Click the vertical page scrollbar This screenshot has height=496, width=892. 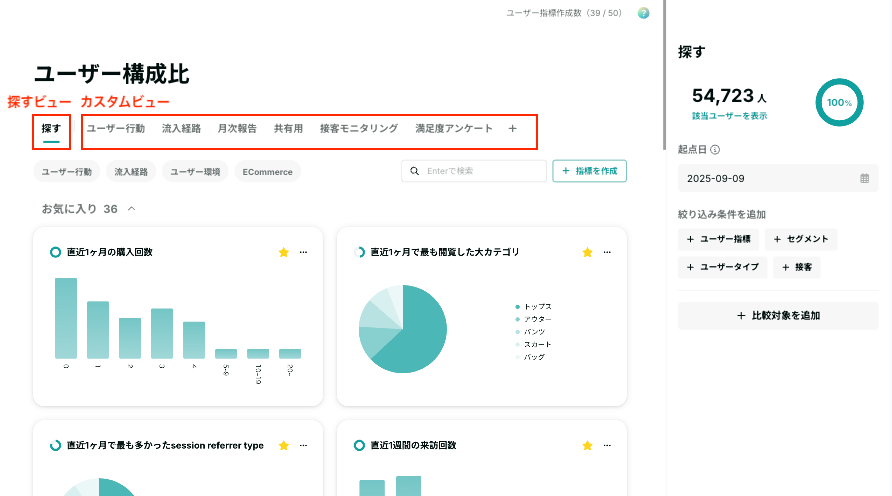coord(664,75)
